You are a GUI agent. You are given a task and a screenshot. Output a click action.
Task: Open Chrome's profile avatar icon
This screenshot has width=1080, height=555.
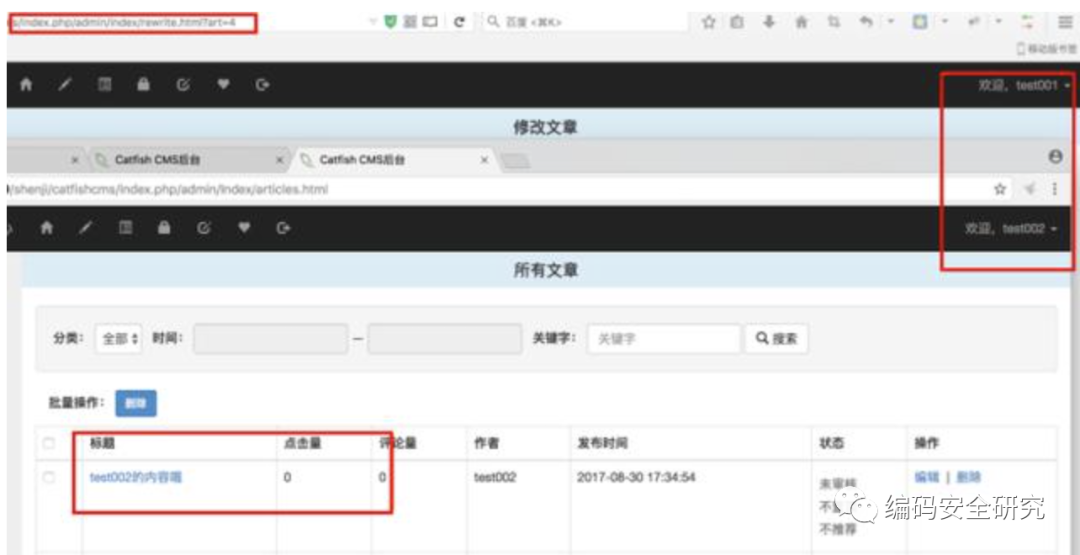1055,157
